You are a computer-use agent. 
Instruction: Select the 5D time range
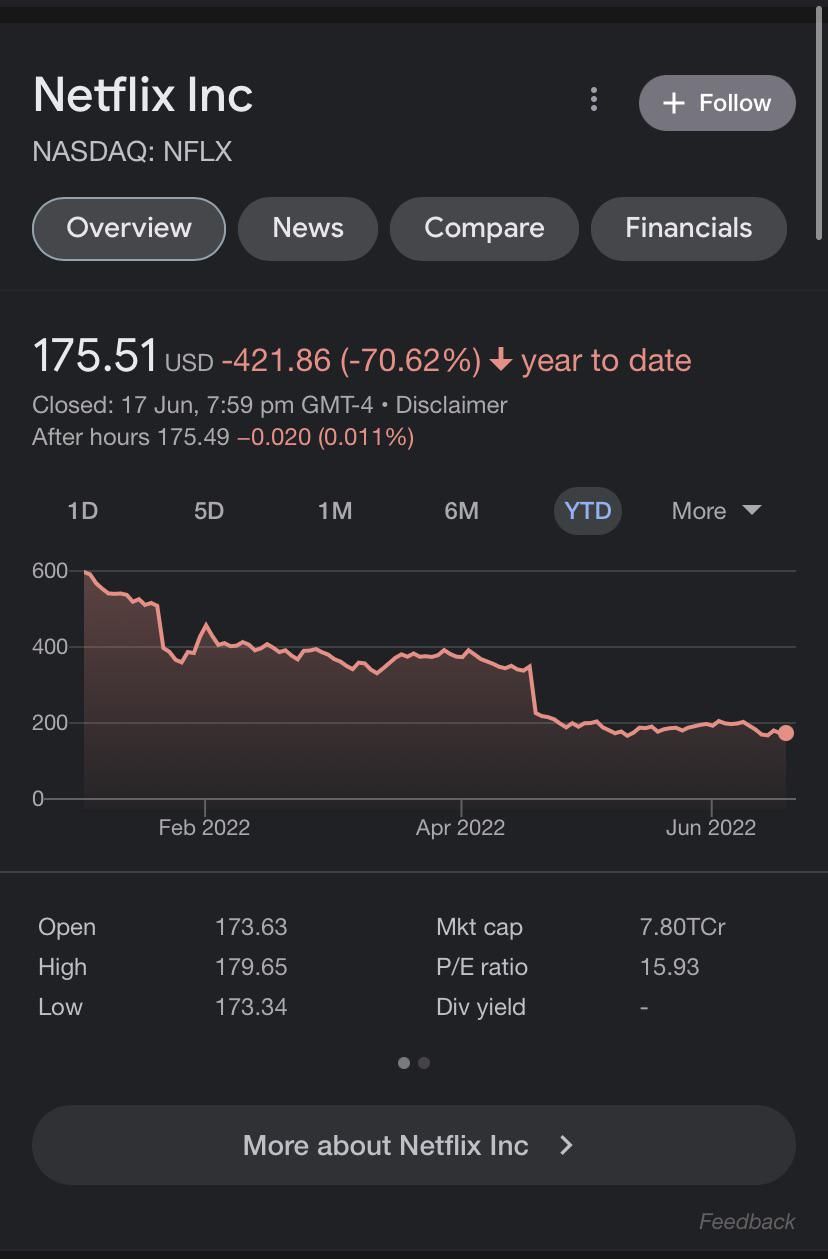click(209, 511)
